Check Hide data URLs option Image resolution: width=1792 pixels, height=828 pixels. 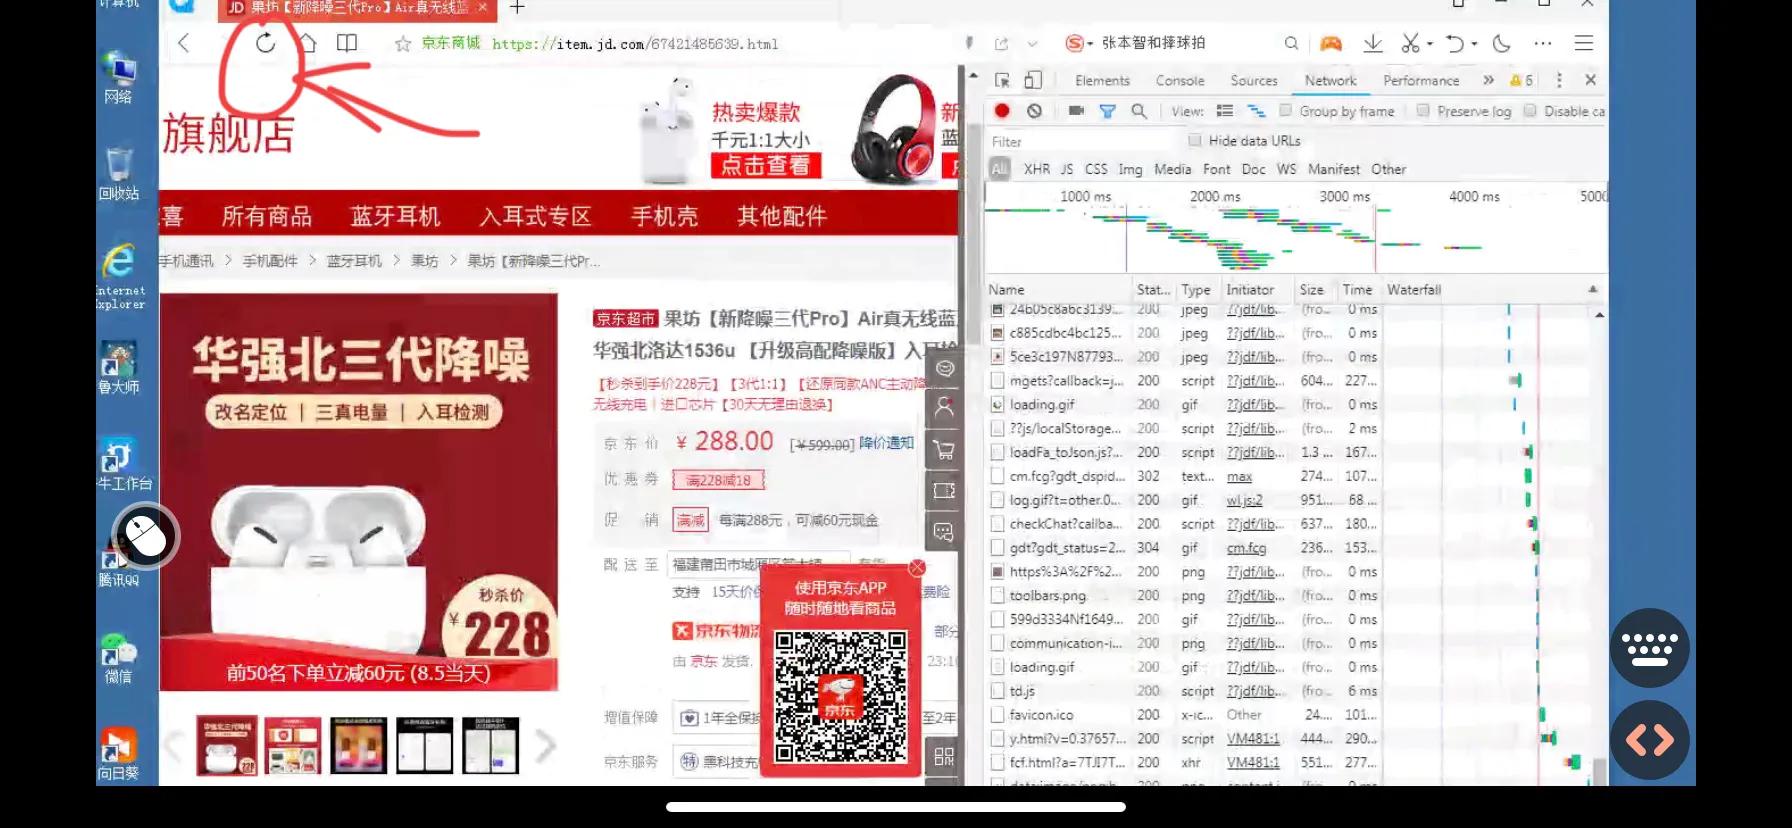coord(1194,141)
